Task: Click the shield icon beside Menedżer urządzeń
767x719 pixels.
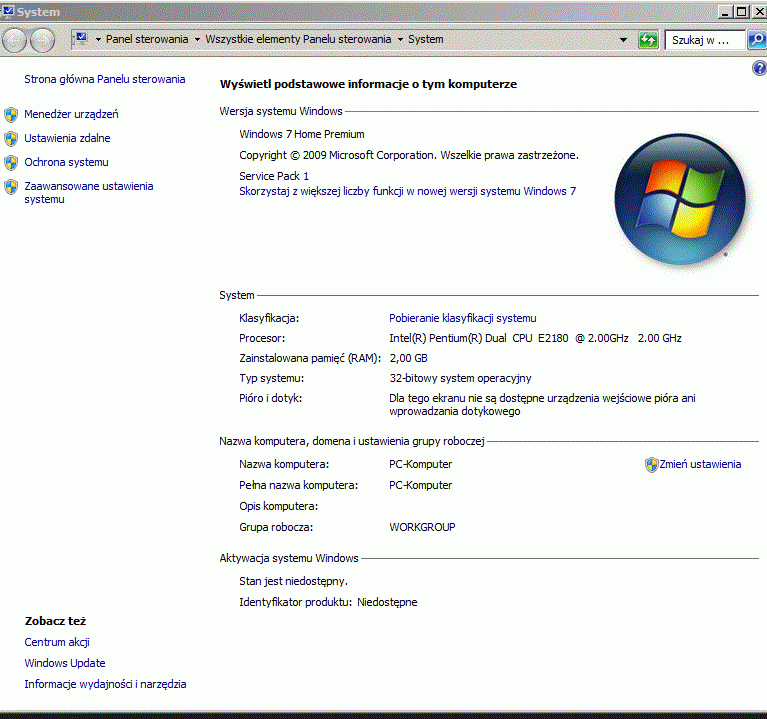Action: (11, 115)
